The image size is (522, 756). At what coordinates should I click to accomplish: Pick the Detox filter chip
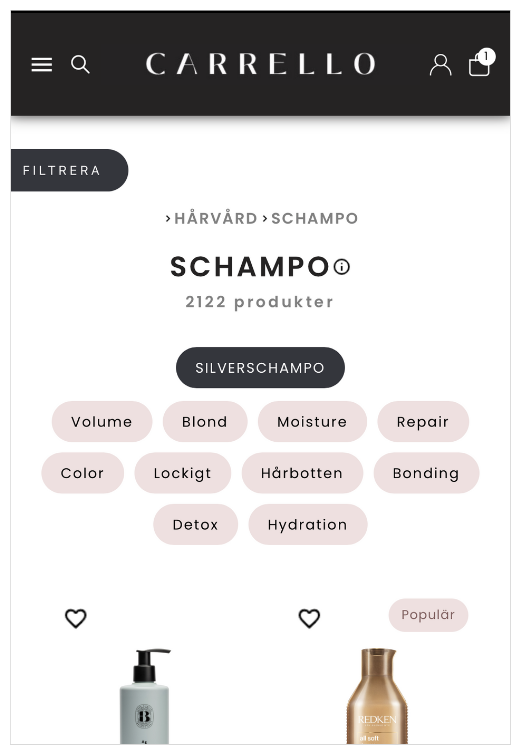pos(196,525)
